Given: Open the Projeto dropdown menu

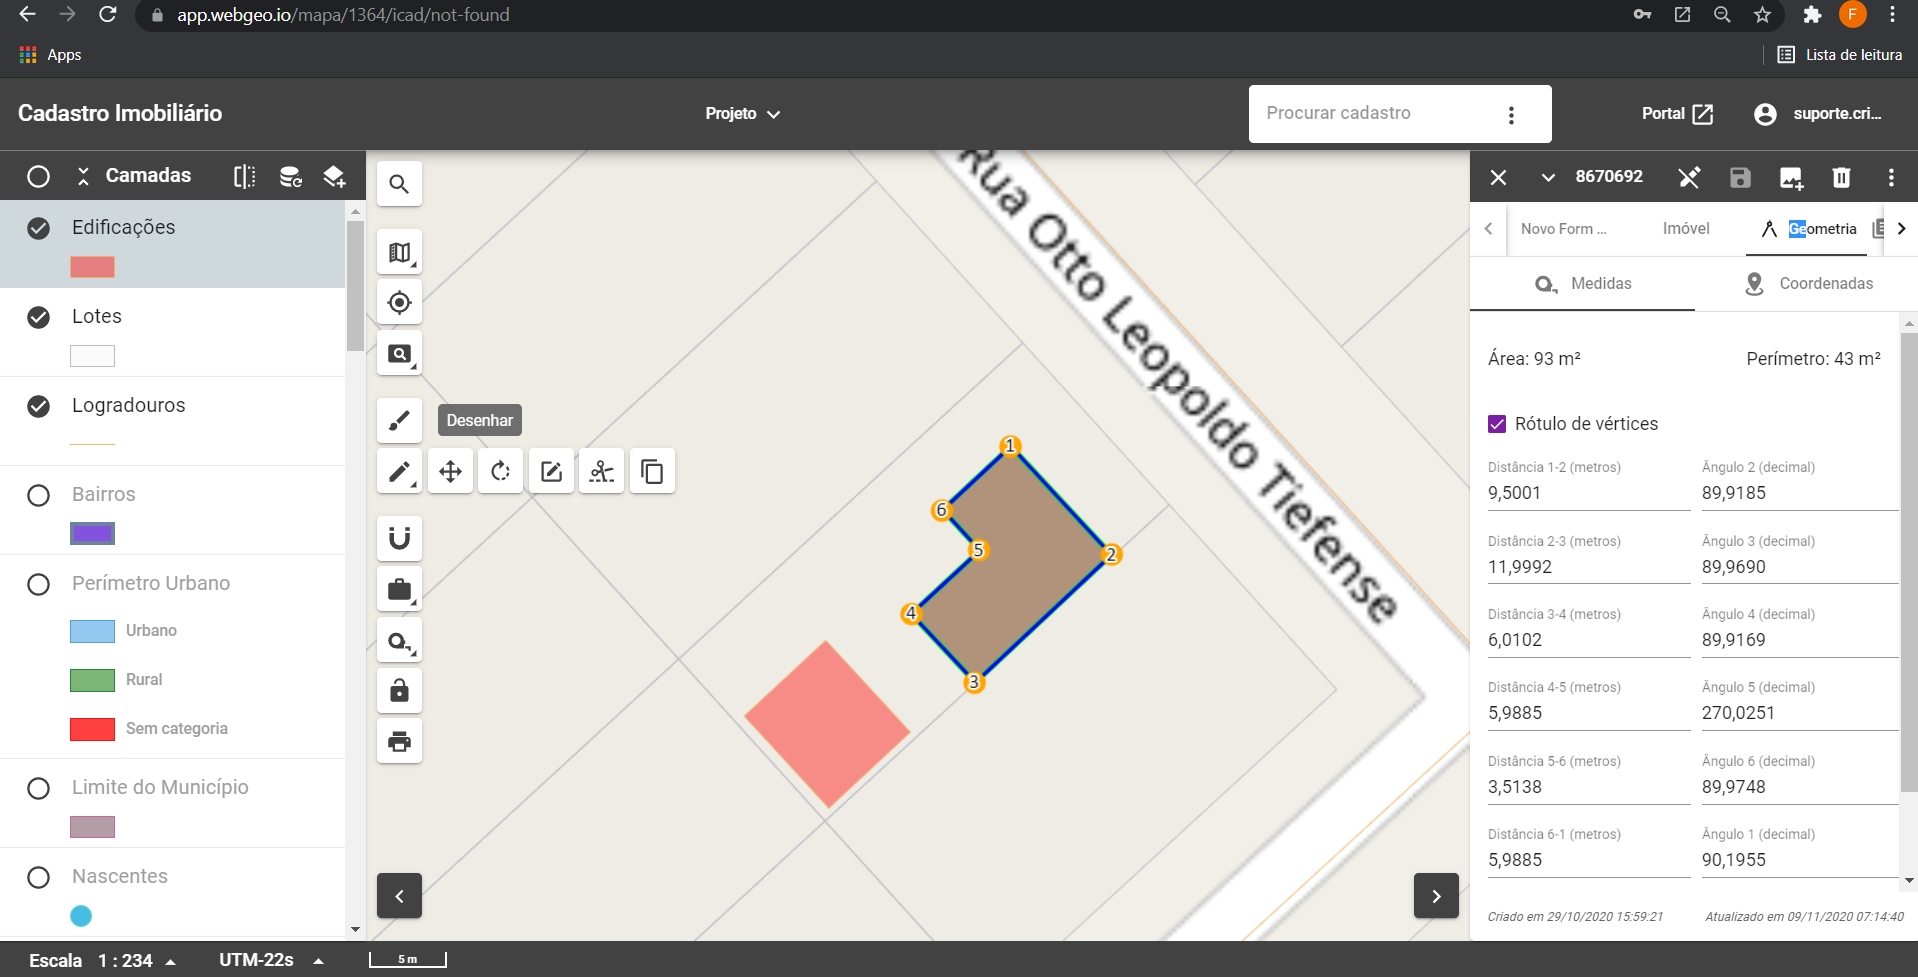Looking at the screenshot, I should point(742,114).
